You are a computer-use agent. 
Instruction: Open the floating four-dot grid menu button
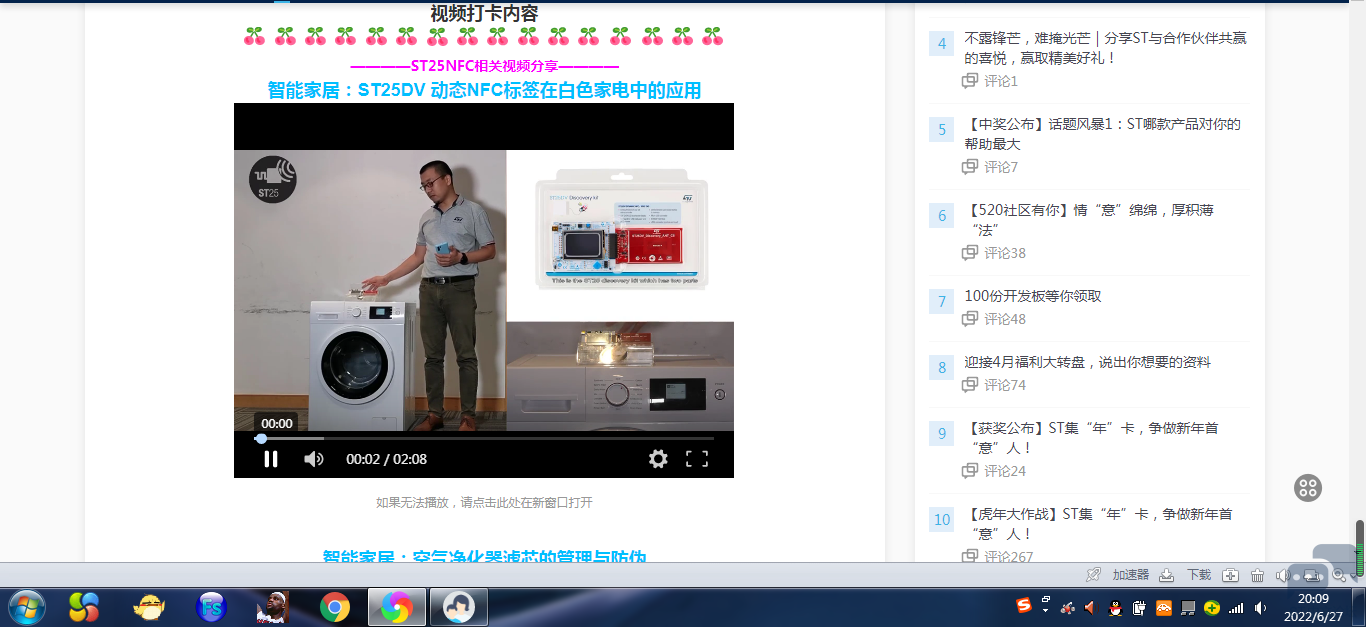click(x=1308, y=488)
